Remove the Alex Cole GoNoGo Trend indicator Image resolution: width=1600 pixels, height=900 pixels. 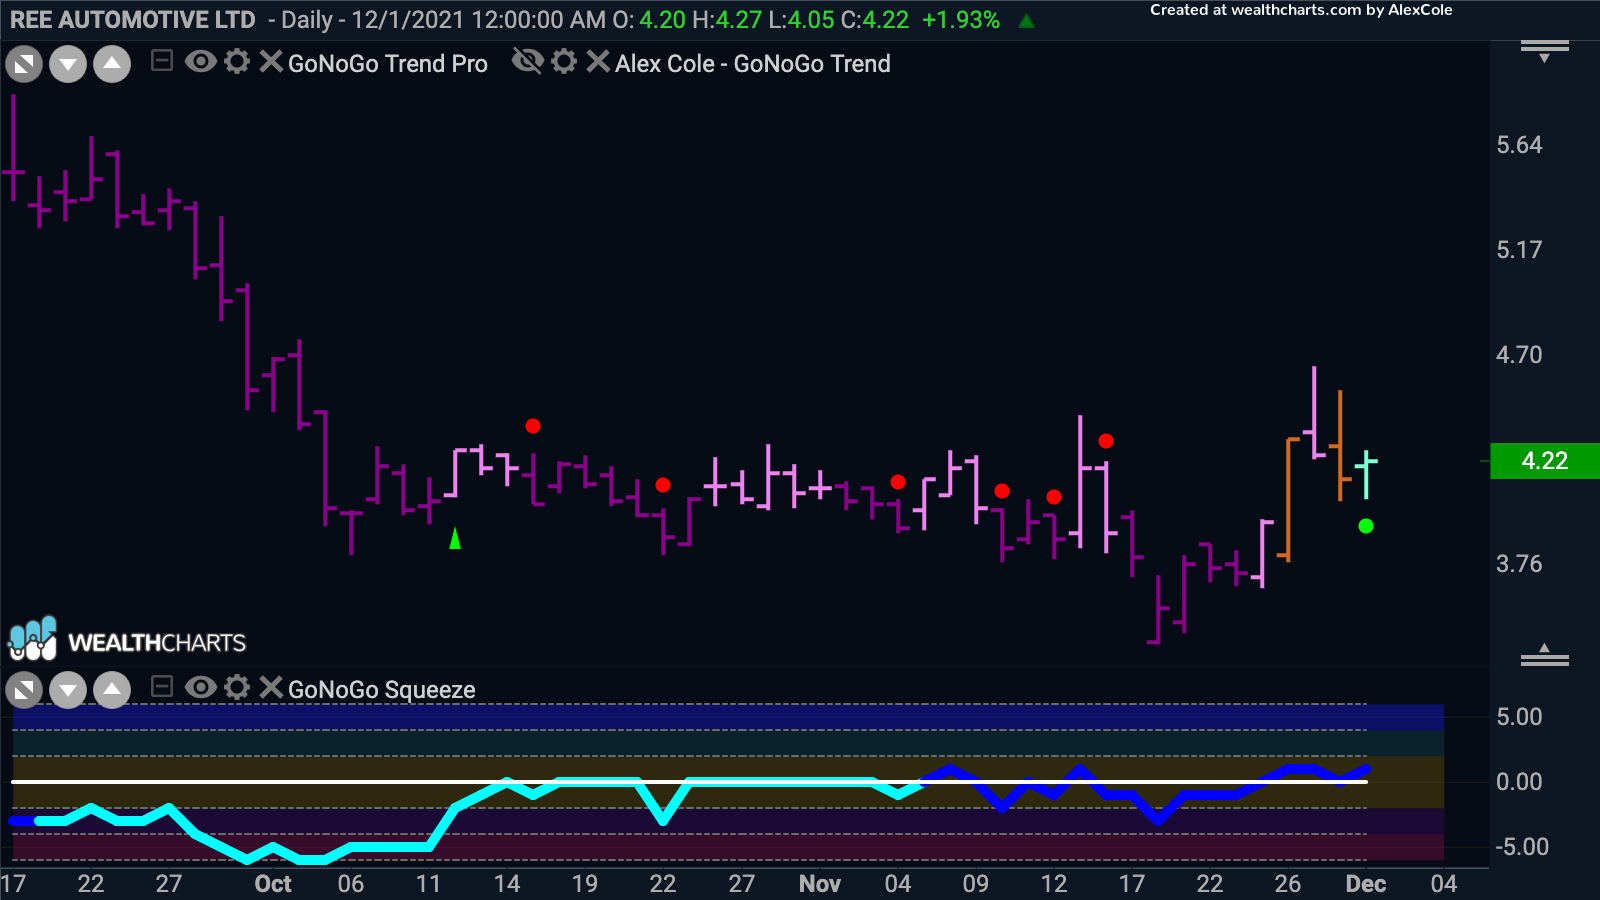598,62
